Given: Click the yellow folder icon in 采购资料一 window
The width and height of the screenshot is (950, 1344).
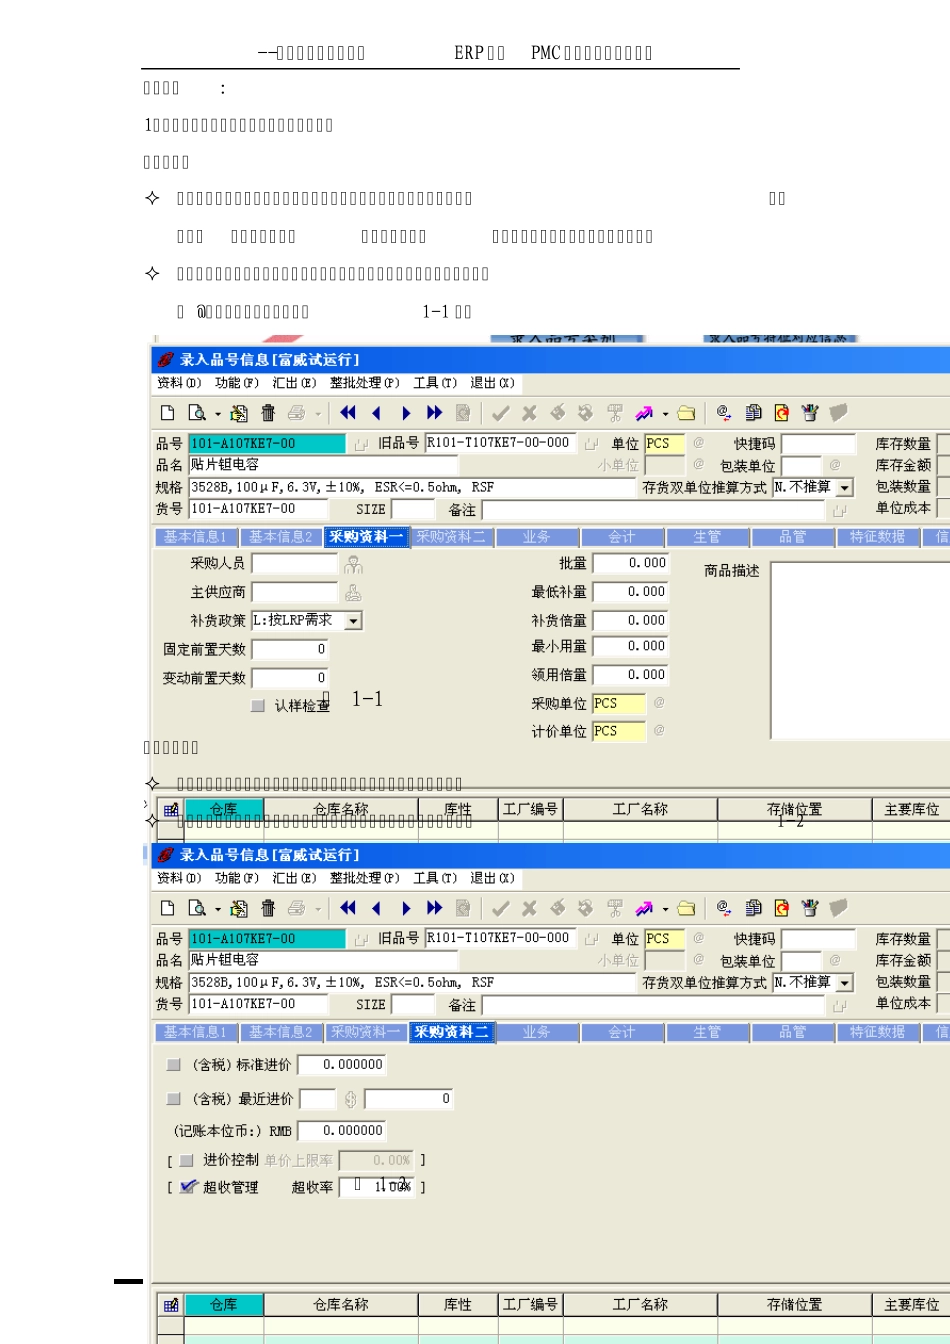Looking at the screenshot, I should [x=686, y=413].
